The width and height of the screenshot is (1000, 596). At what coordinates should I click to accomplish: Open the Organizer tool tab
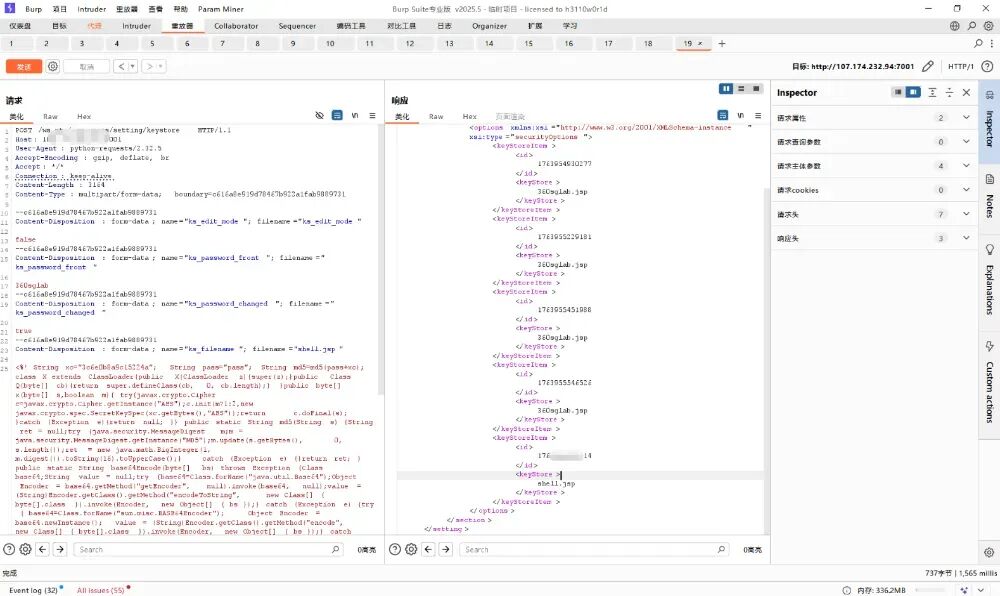click(x=489, y=26)
